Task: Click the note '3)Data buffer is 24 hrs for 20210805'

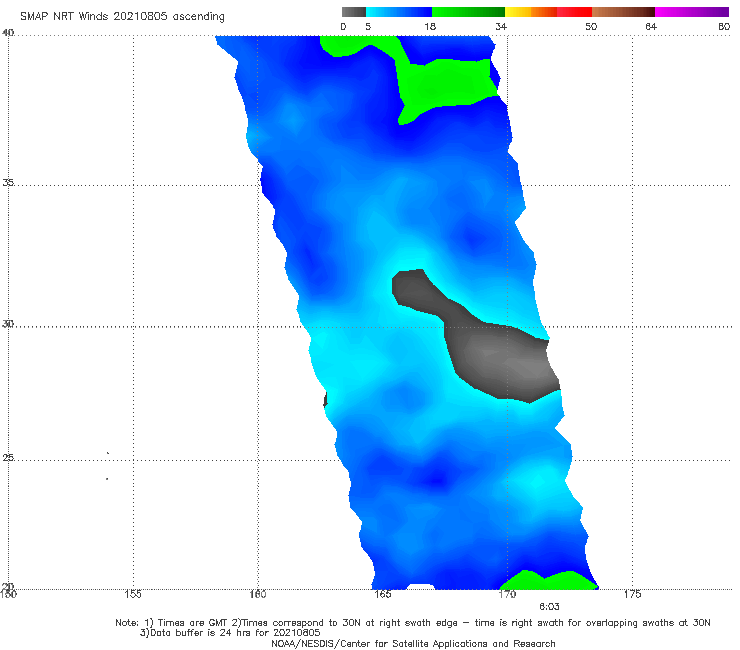Action: pyautogui.click(x=230, y=633)
